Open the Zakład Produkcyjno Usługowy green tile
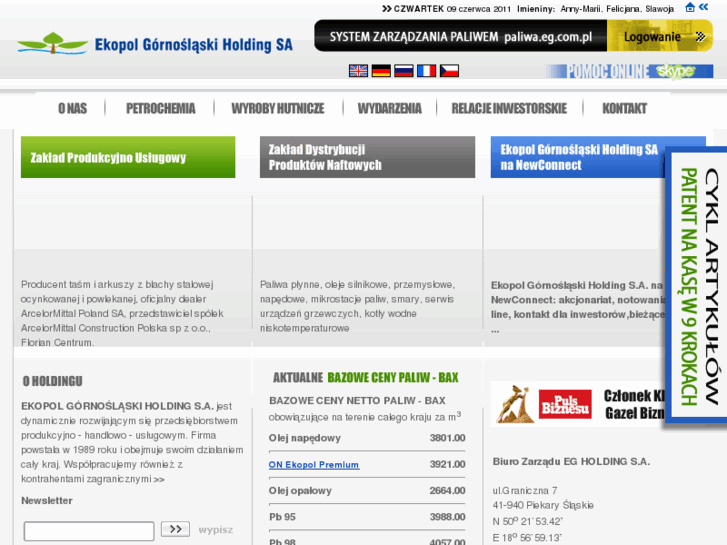 click(x=128, y=157)
